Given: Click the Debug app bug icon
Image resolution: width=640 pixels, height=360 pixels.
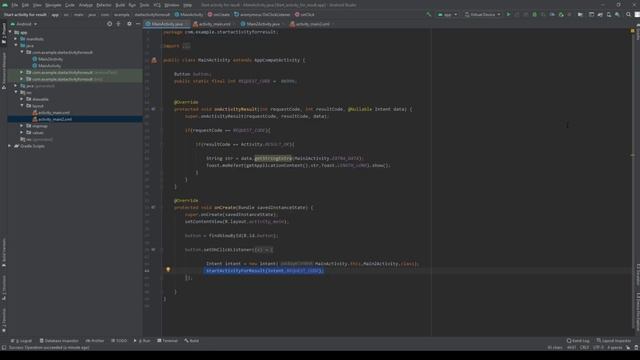Looking at the screenshot, I should (x=534, y=14).
